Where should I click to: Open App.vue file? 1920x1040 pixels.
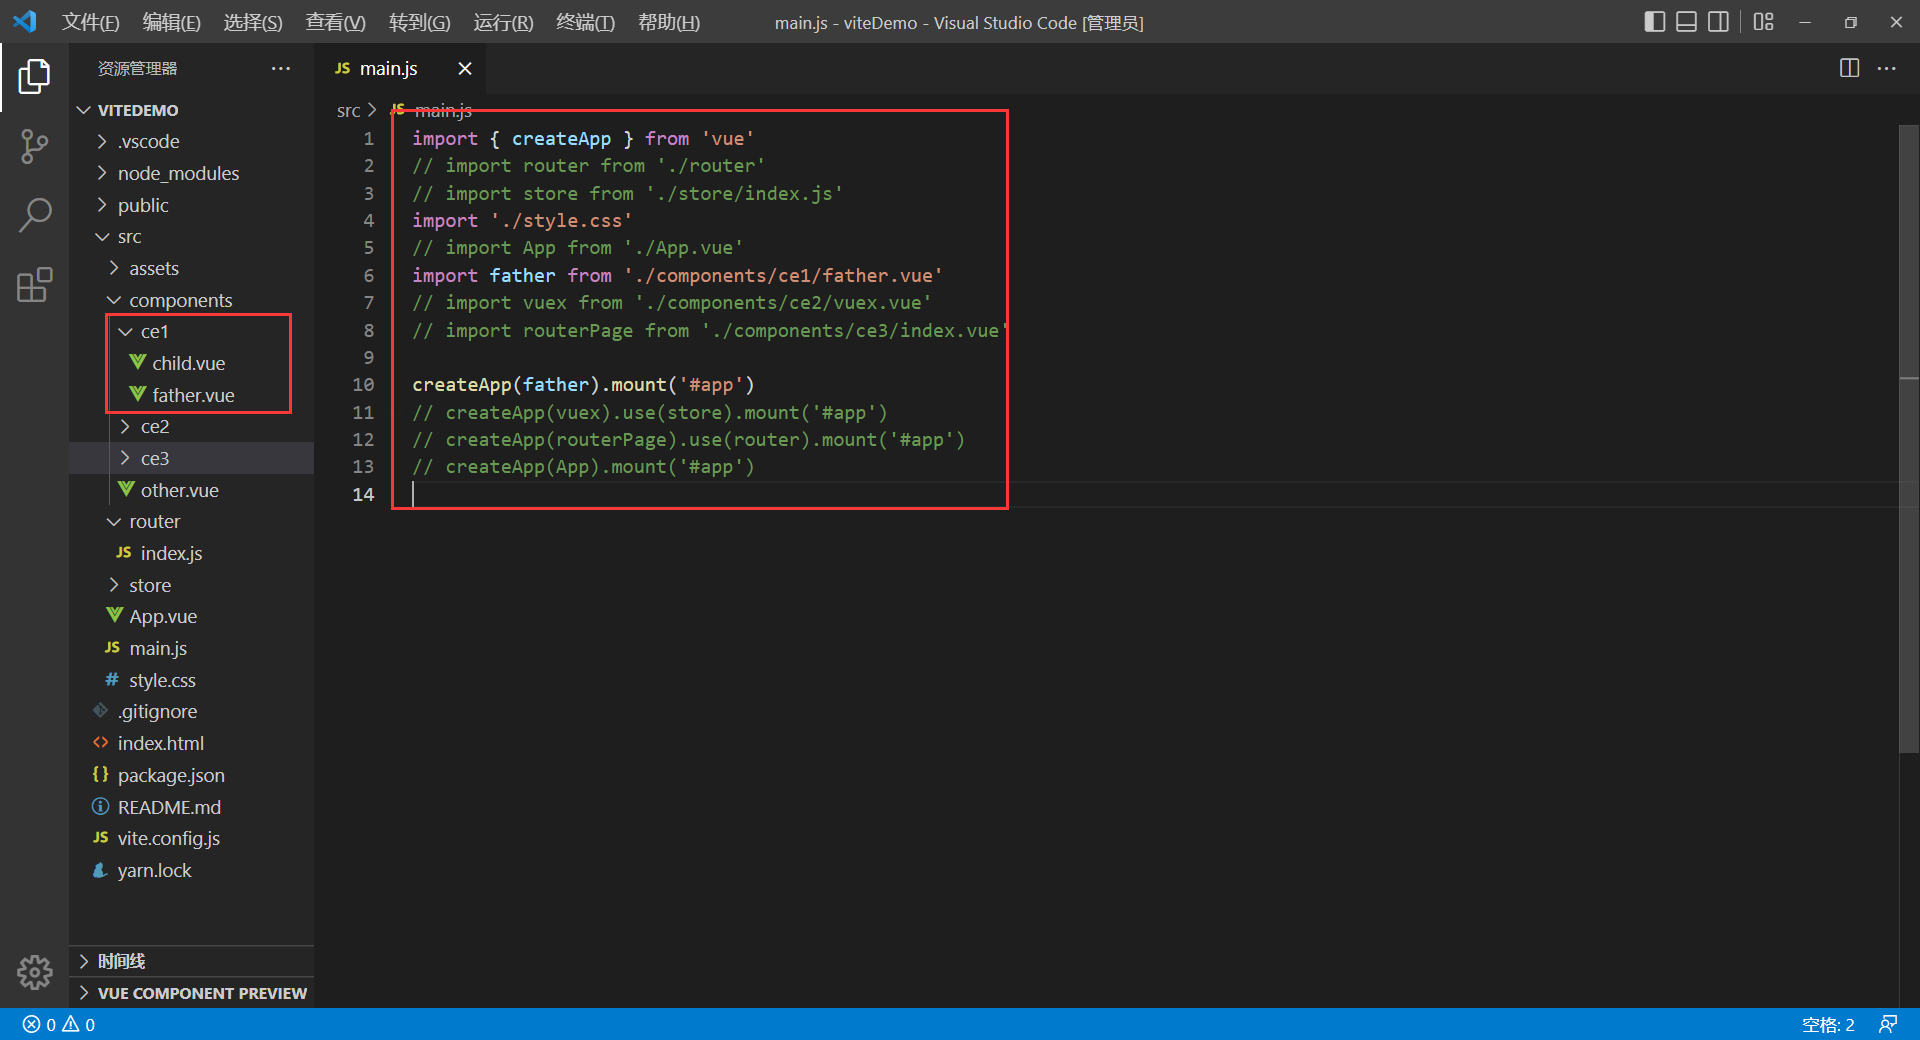coord(191,616)
